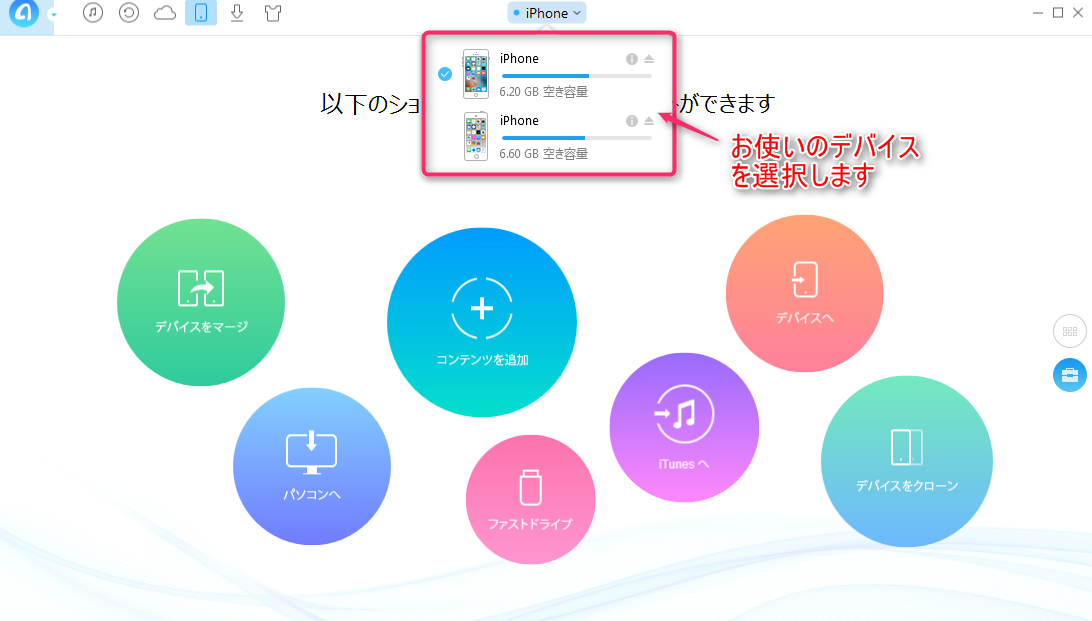Click the blue checkmark of the selected iPhone
This screenshot has width=1092, height=621.
click(445, 74)
